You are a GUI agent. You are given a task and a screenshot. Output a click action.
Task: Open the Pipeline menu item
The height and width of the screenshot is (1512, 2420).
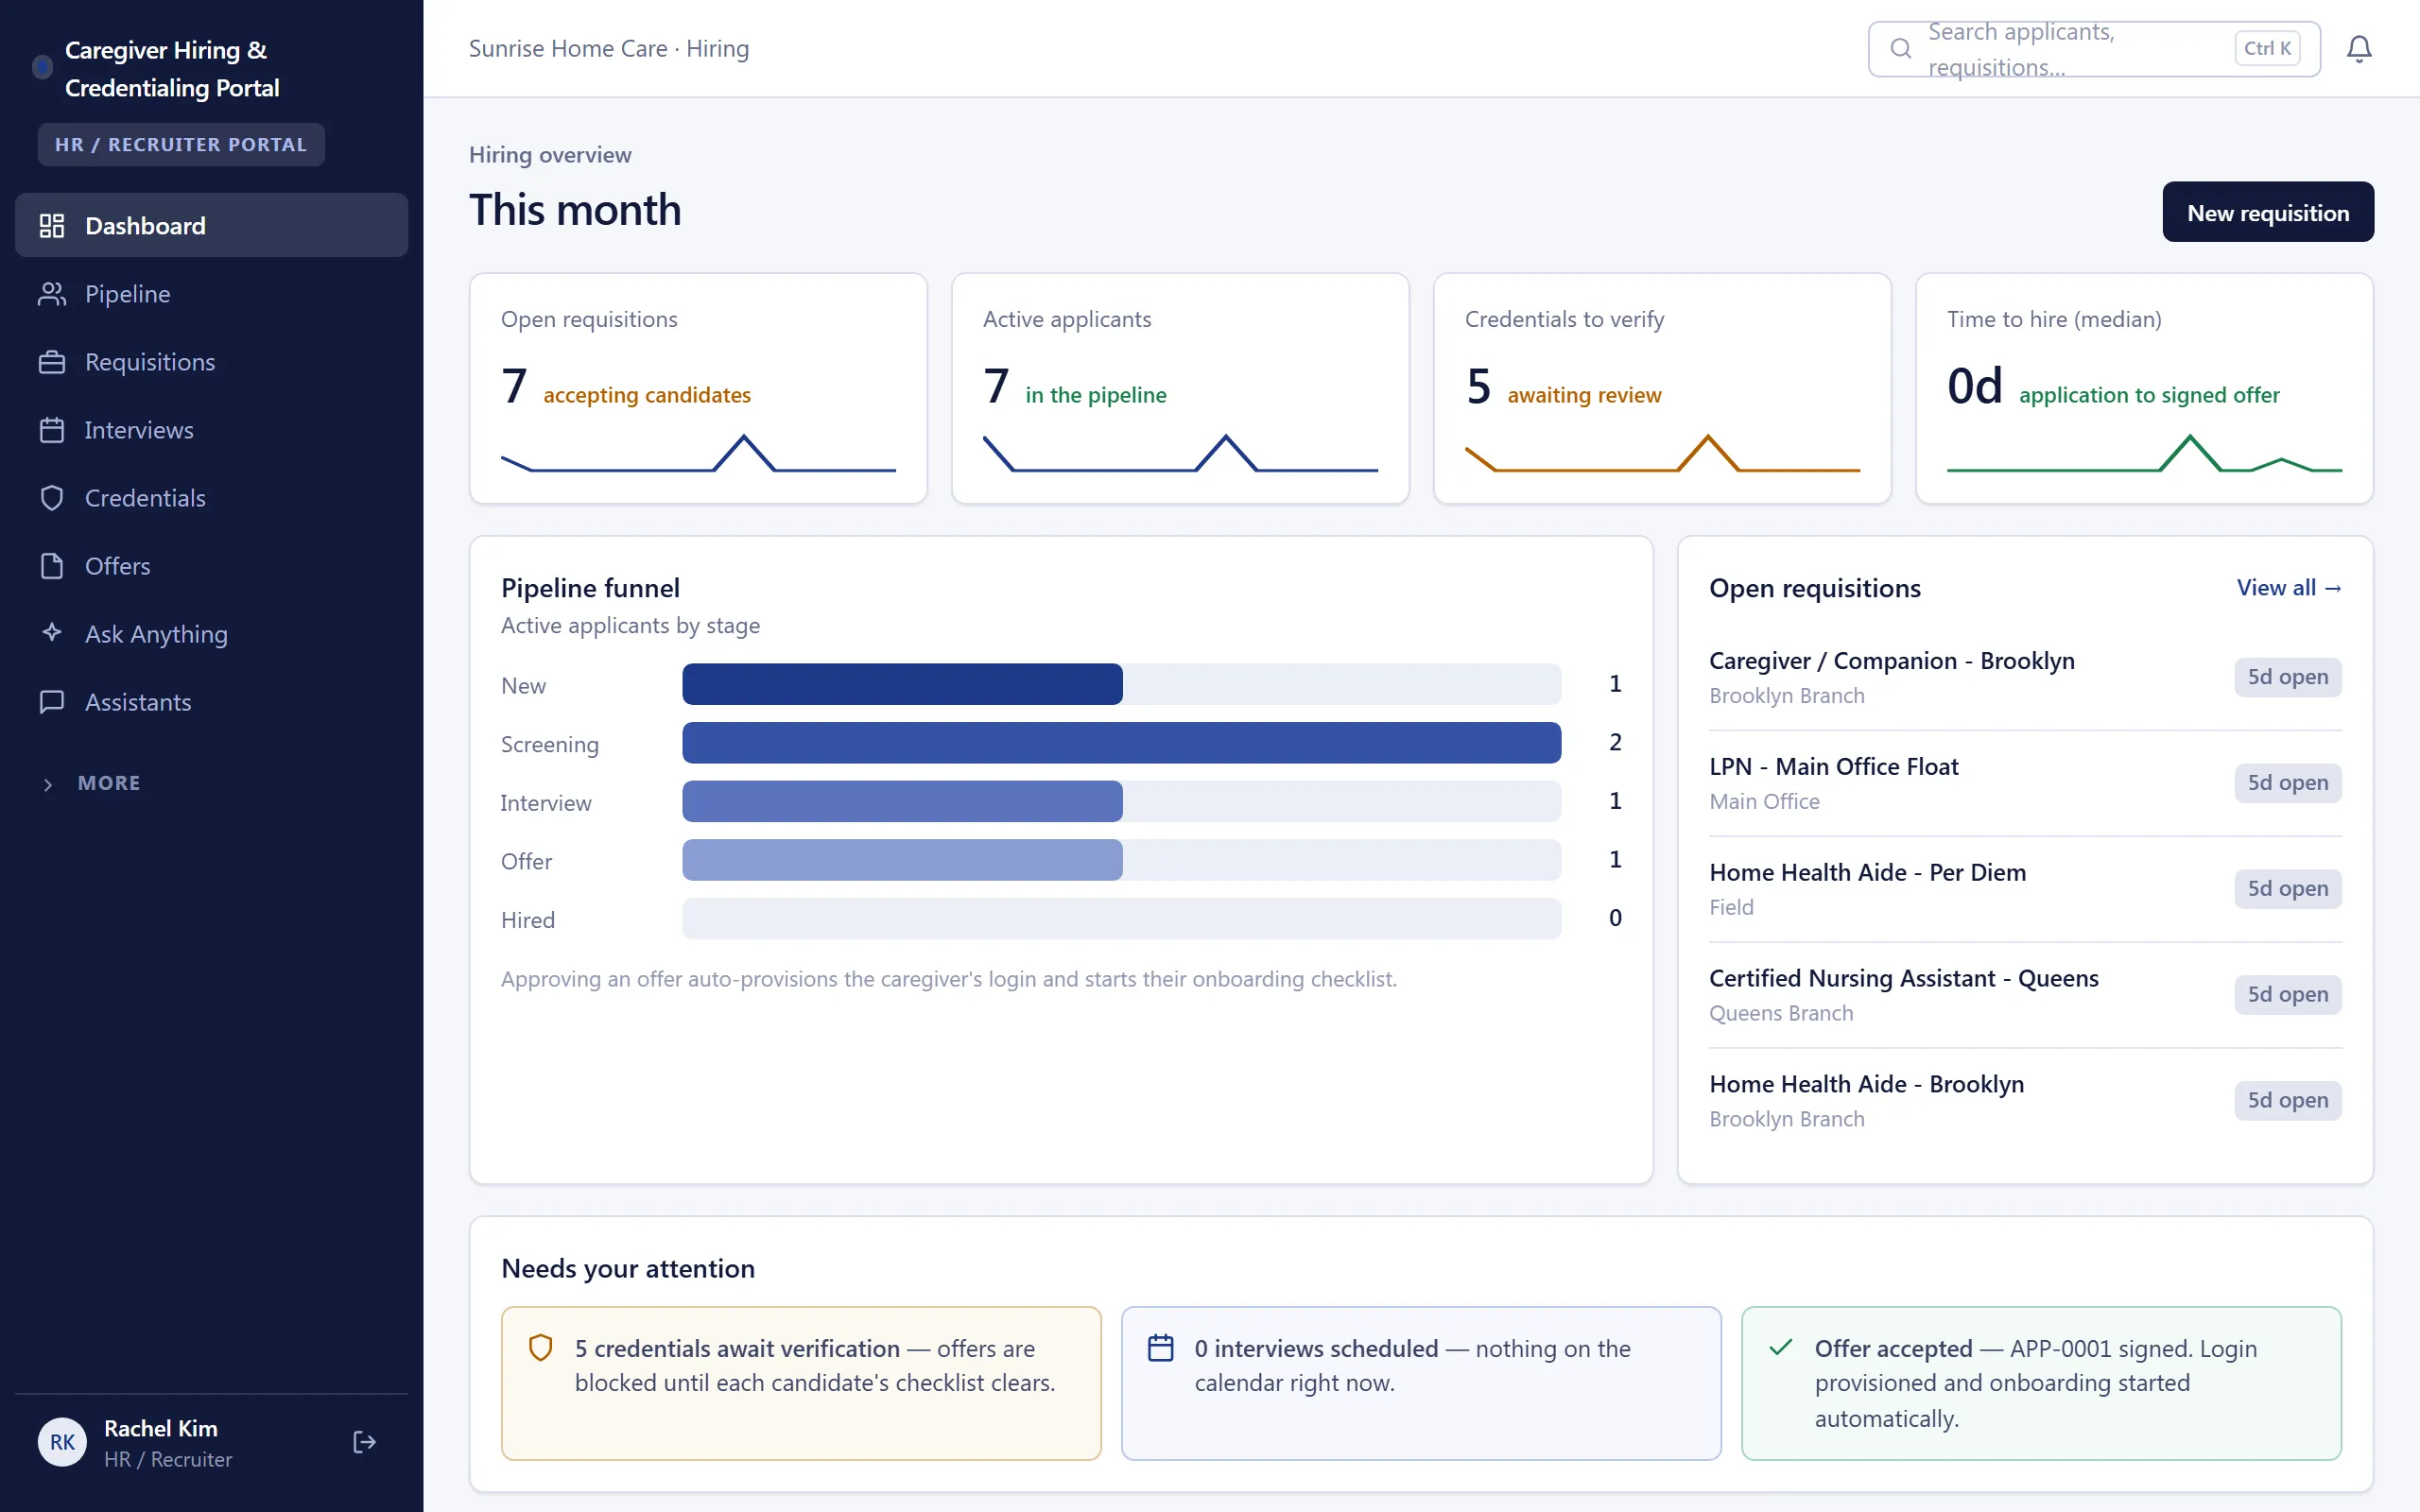pyautogui.click(x=211, y=294)
